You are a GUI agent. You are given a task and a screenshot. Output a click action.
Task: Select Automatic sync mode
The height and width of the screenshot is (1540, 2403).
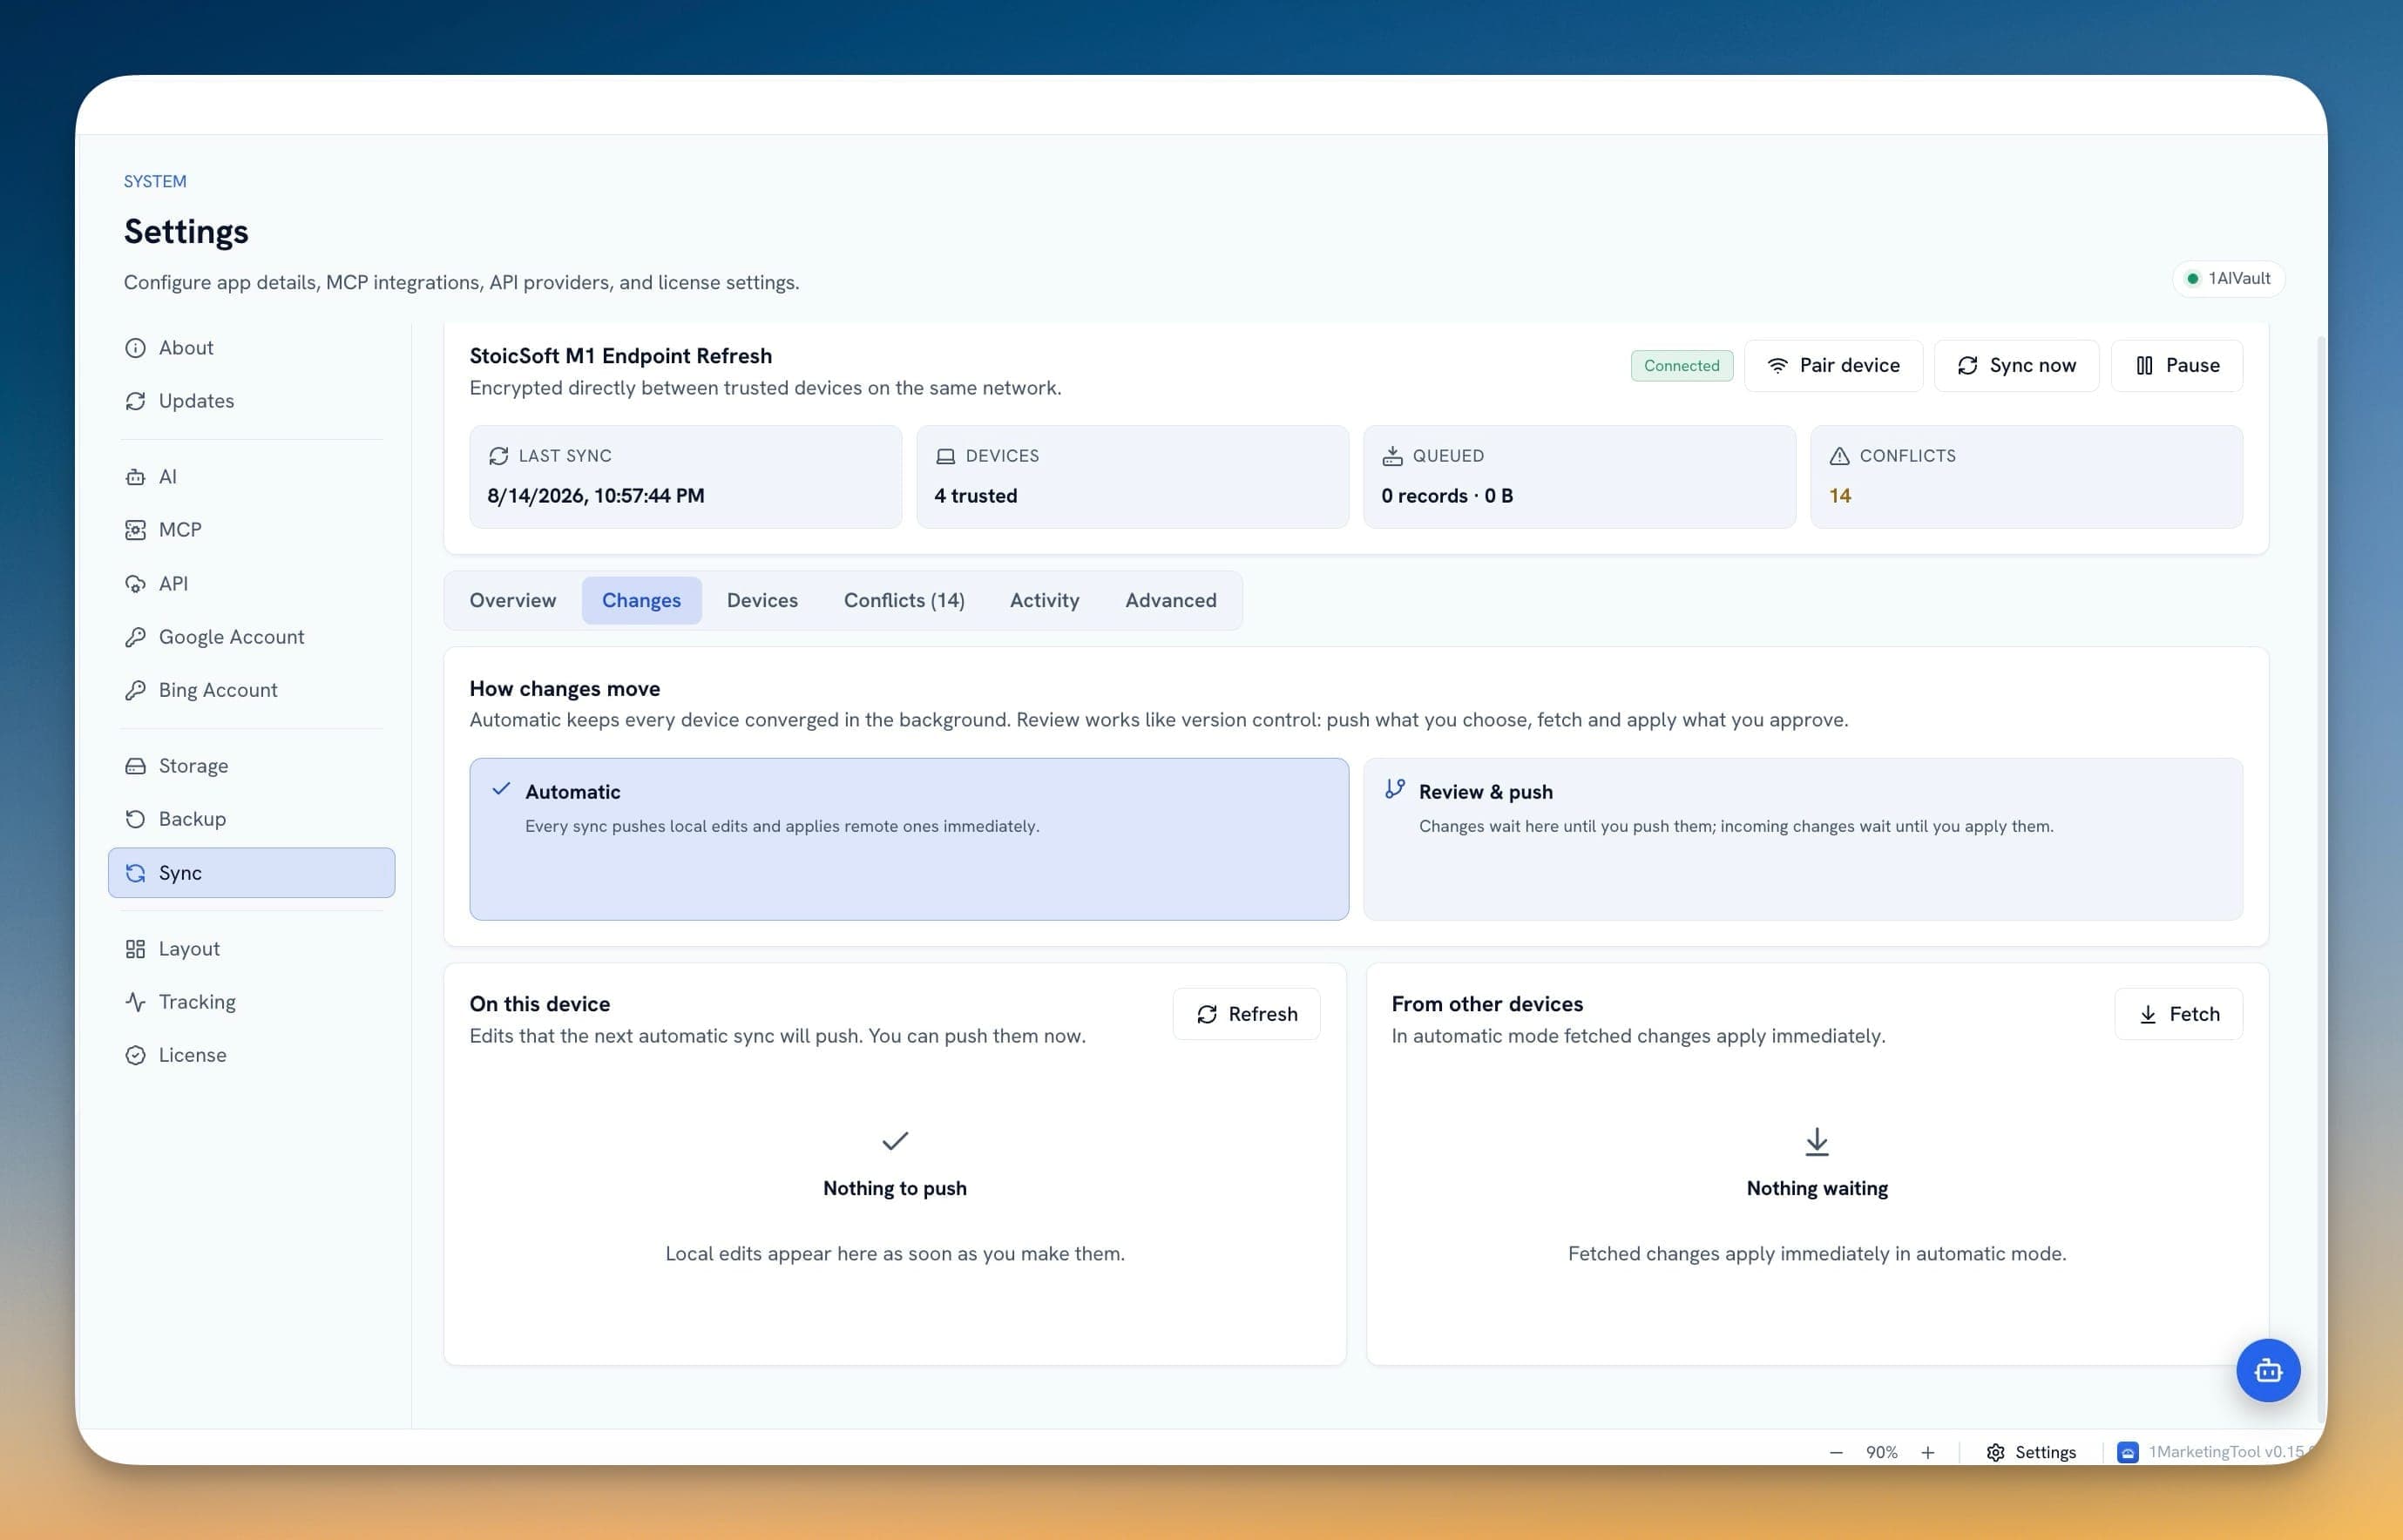click(908, 838)
